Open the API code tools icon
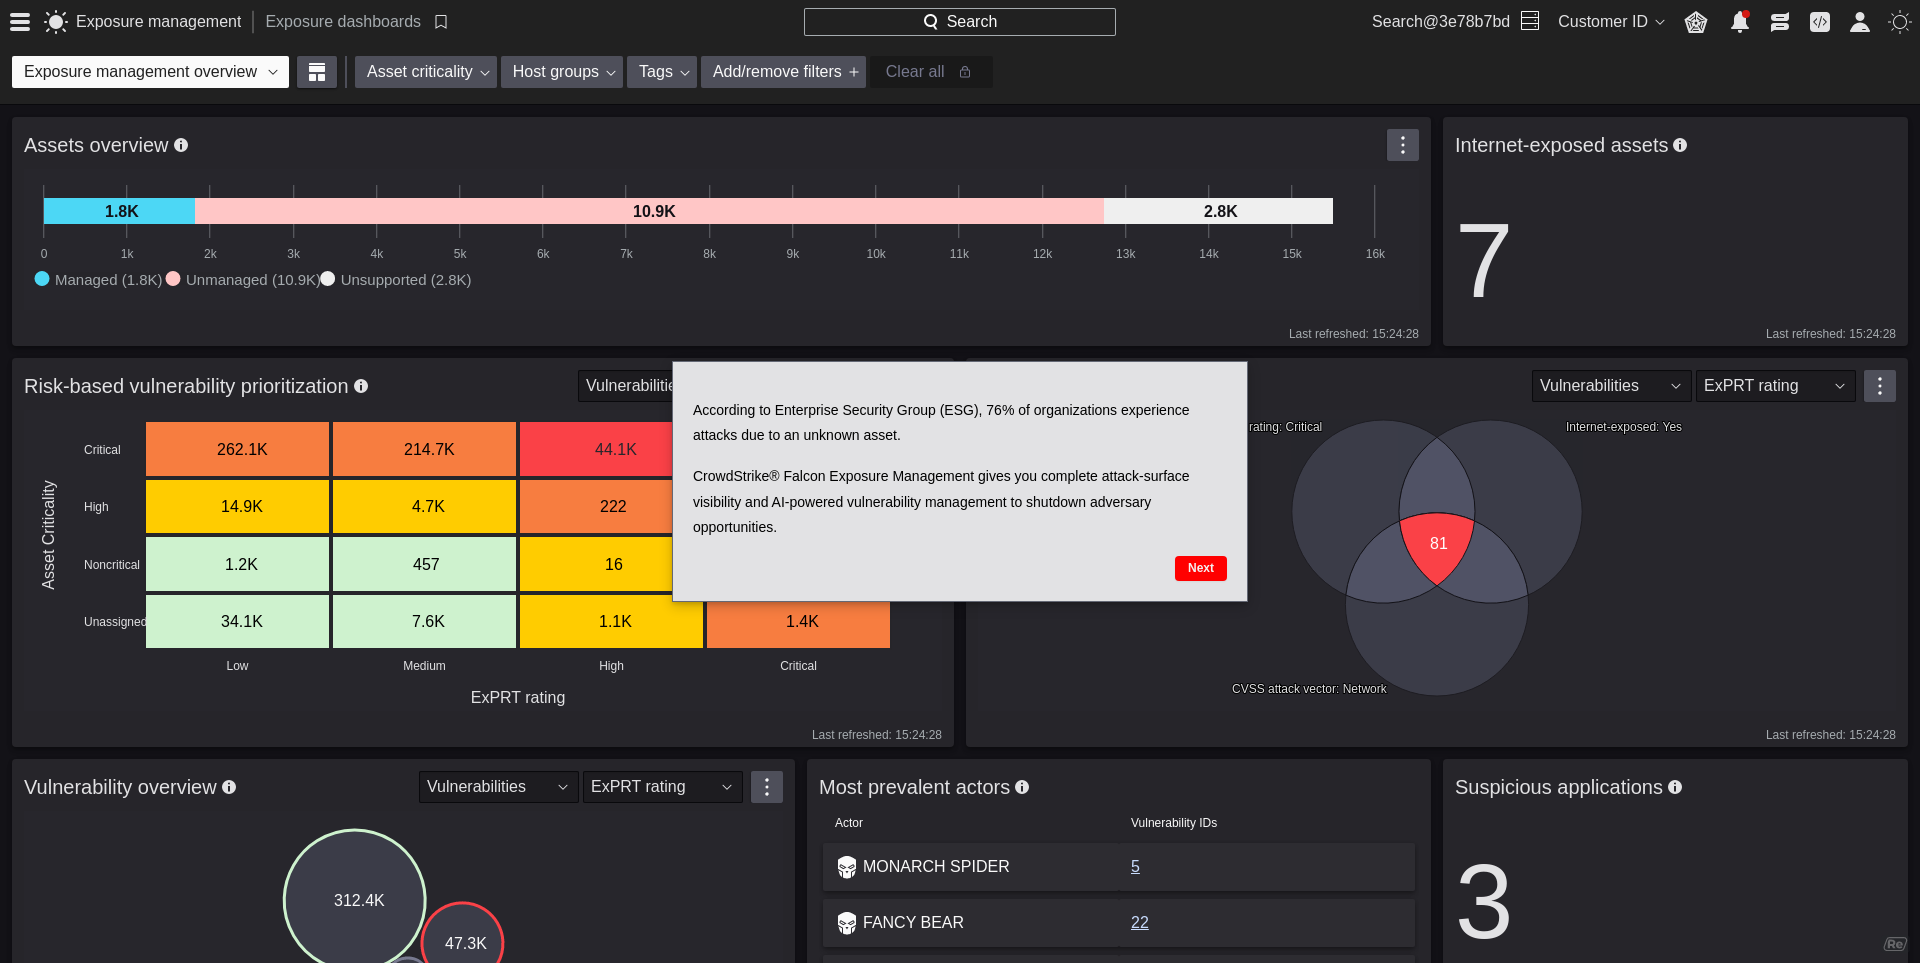 pos(1820,21)
